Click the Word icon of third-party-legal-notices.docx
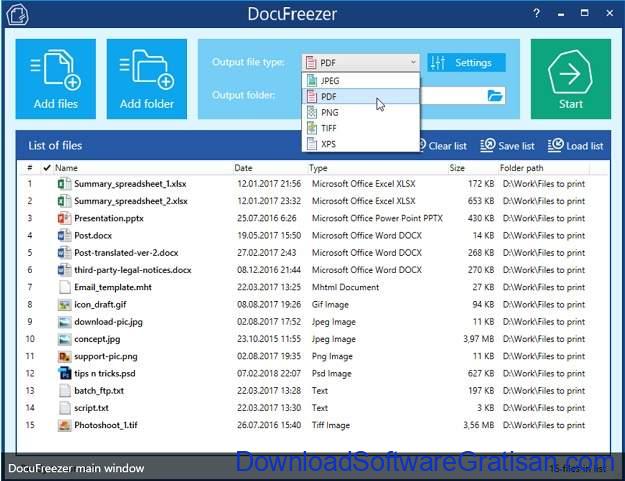Image resolution: width=625 pixels, height=481 pixels. click(x=64, y=270)
